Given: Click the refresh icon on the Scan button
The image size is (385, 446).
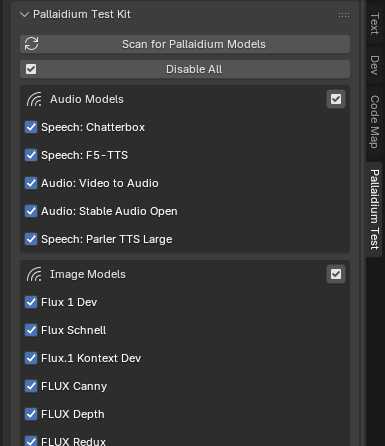Looking at the screenshot, I should (x=32, y=44).
